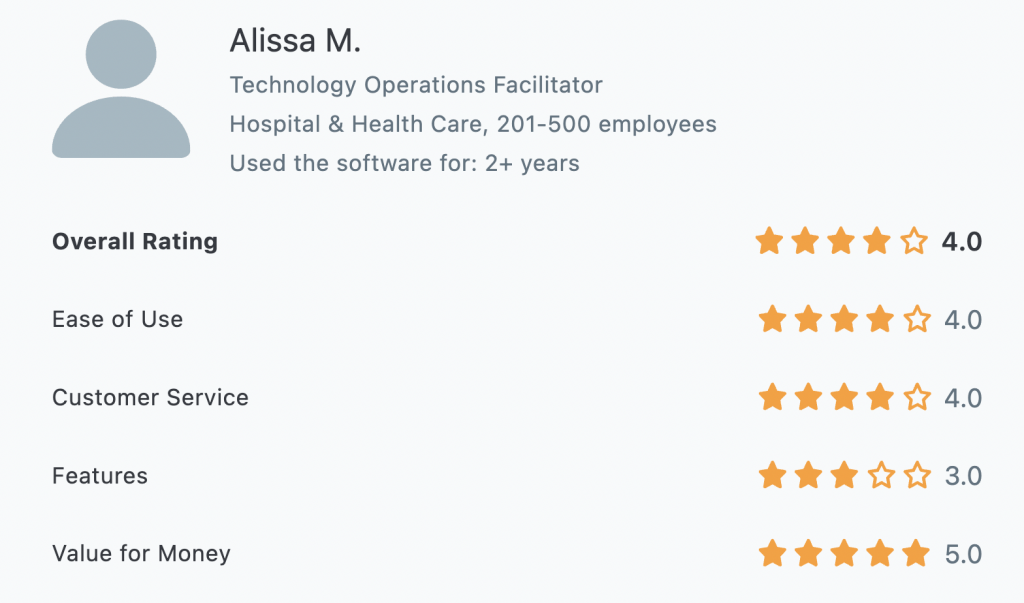
Task: Click the 'Used the software for' duration line
Action: point(404,163)
